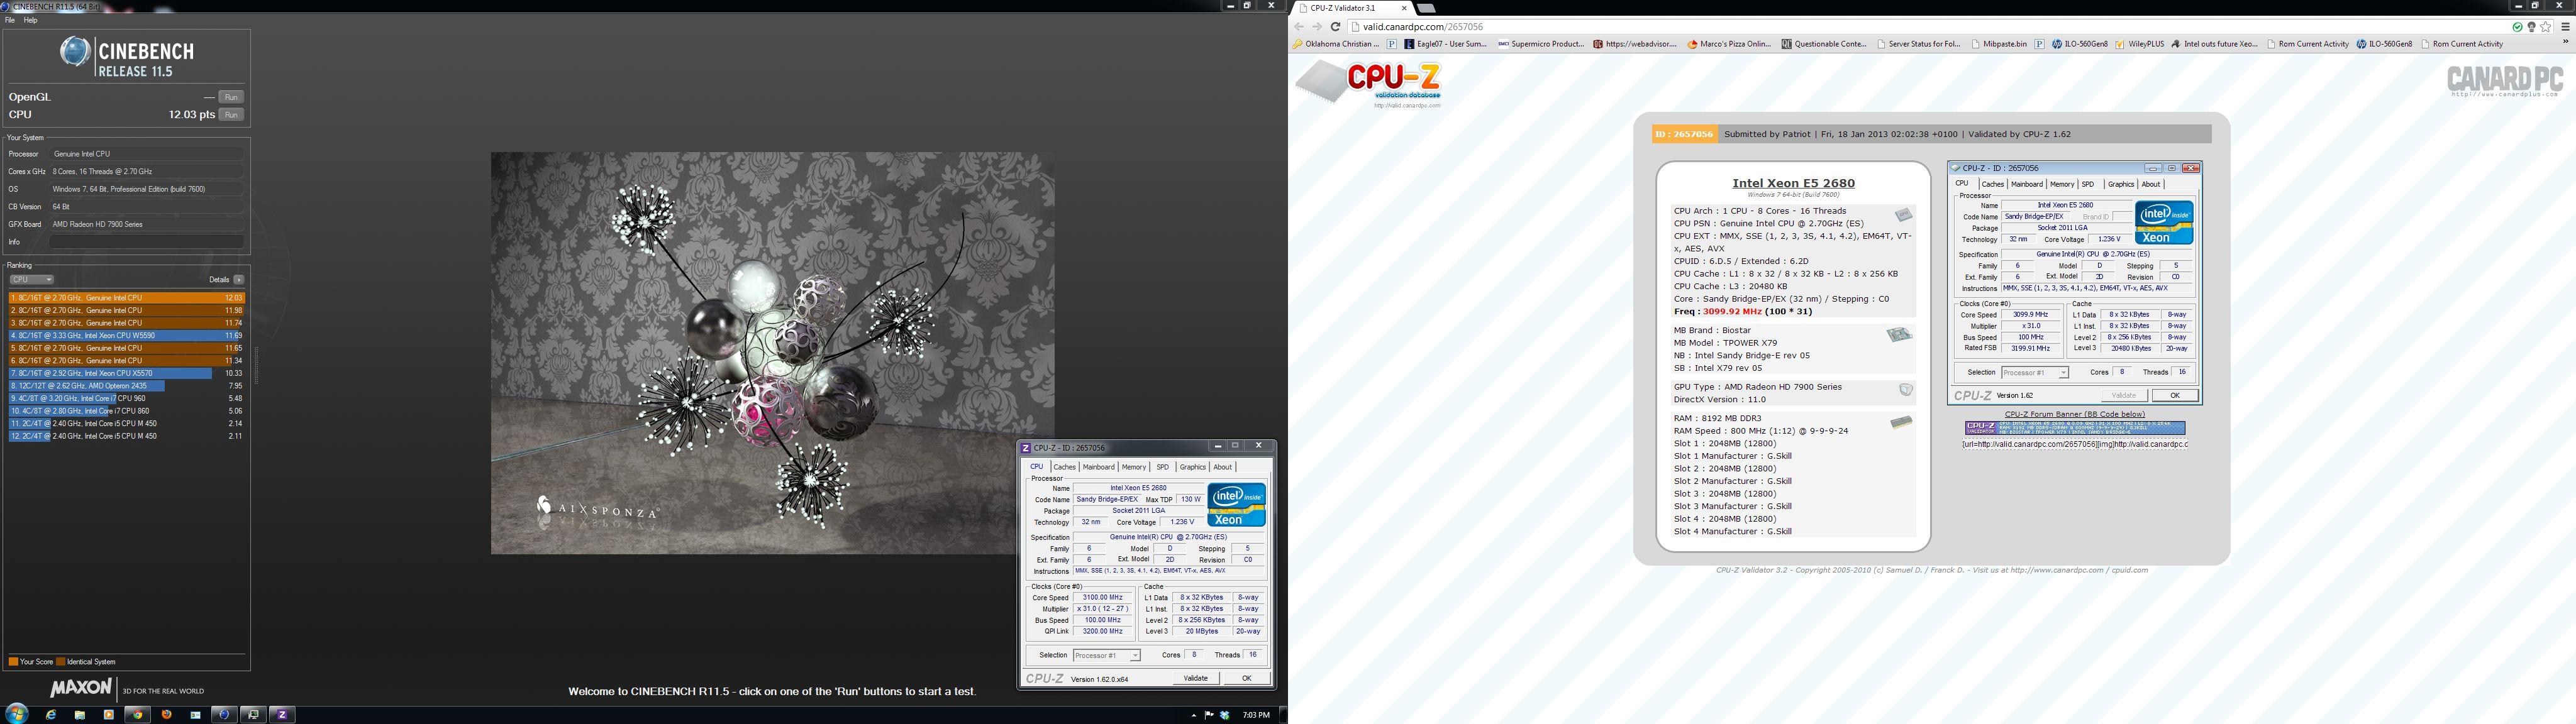
Task: Open the Chrome menu hamburger icon
Action: pyautogui.click(x=2566, y=27)
